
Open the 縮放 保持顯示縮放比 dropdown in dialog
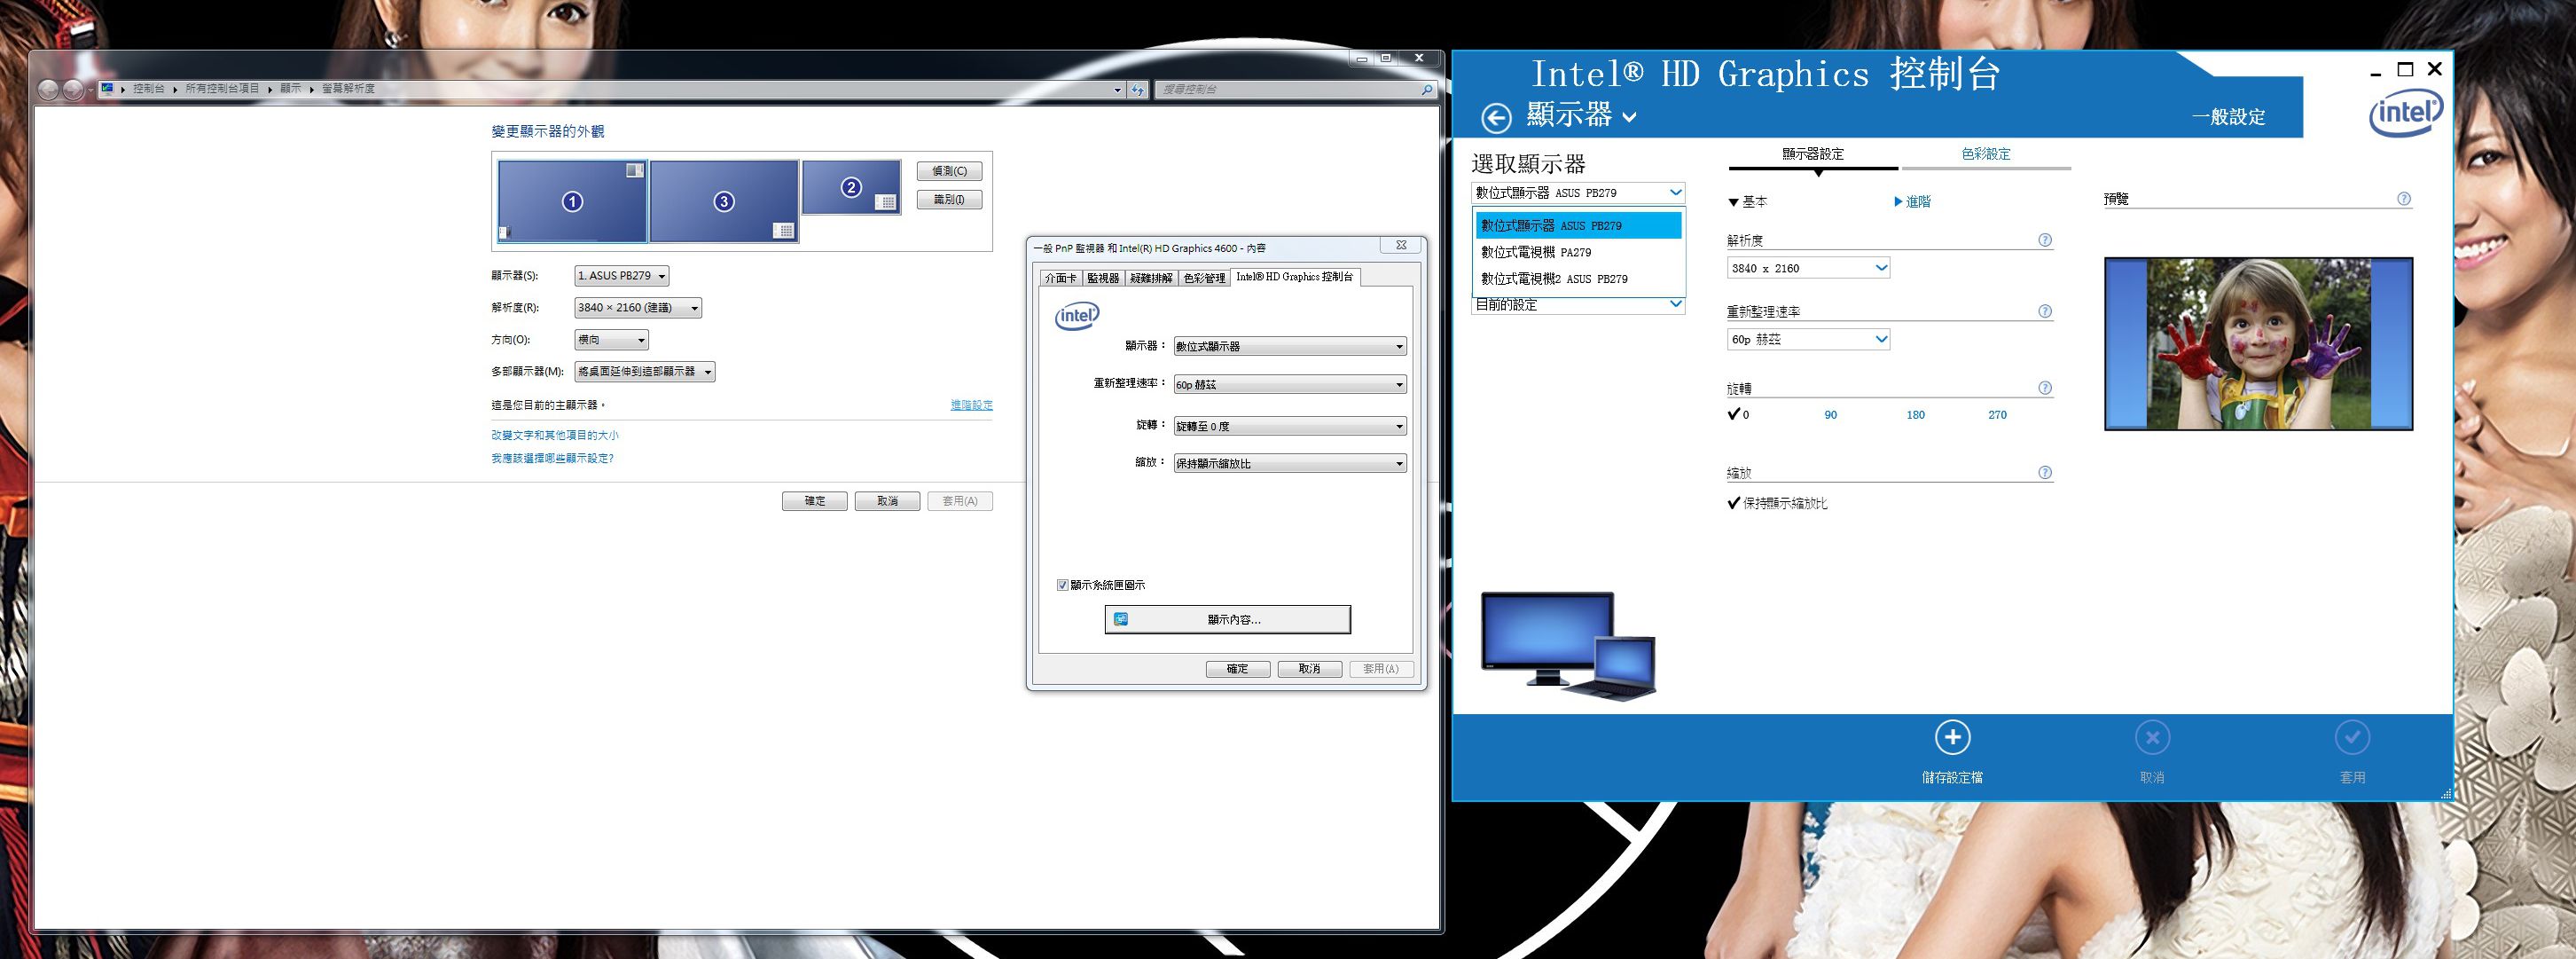pyautogui.click(x=1290, y=463)
